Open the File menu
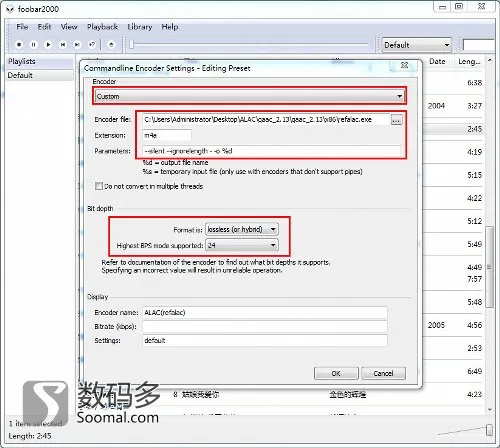 coord(22,27)
